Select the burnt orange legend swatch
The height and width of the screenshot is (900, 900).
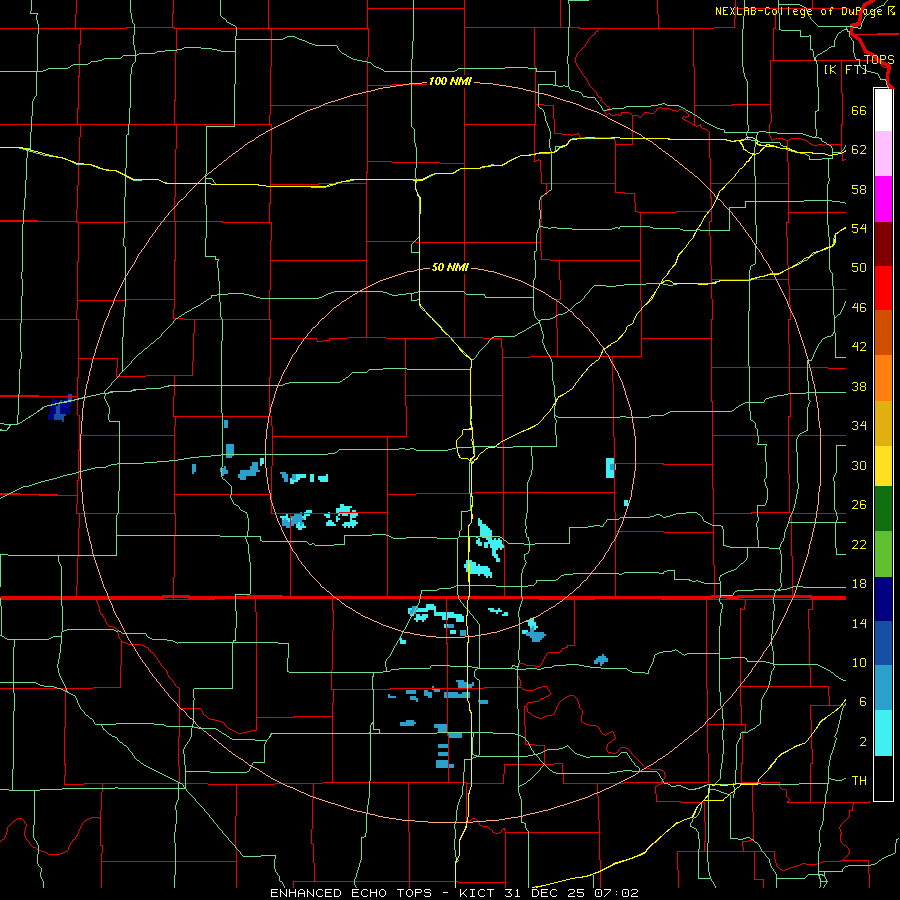[x=883, y=333]
